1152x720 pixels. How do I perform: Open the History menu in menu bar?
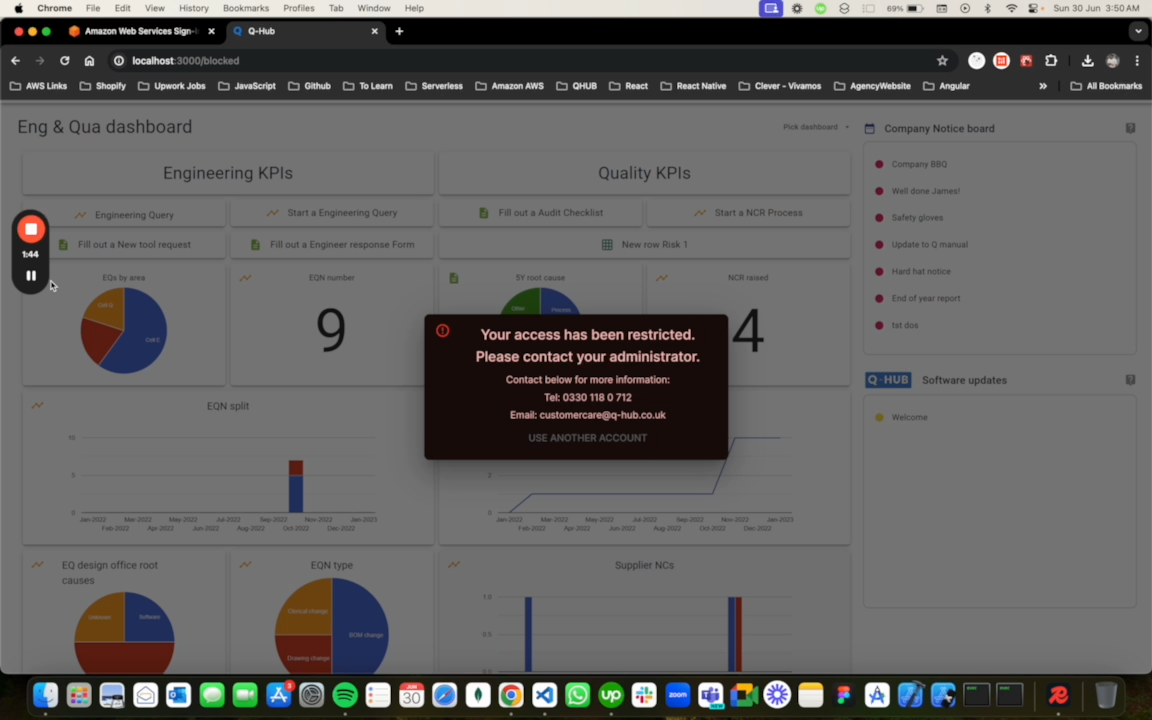tap(193, 8)
